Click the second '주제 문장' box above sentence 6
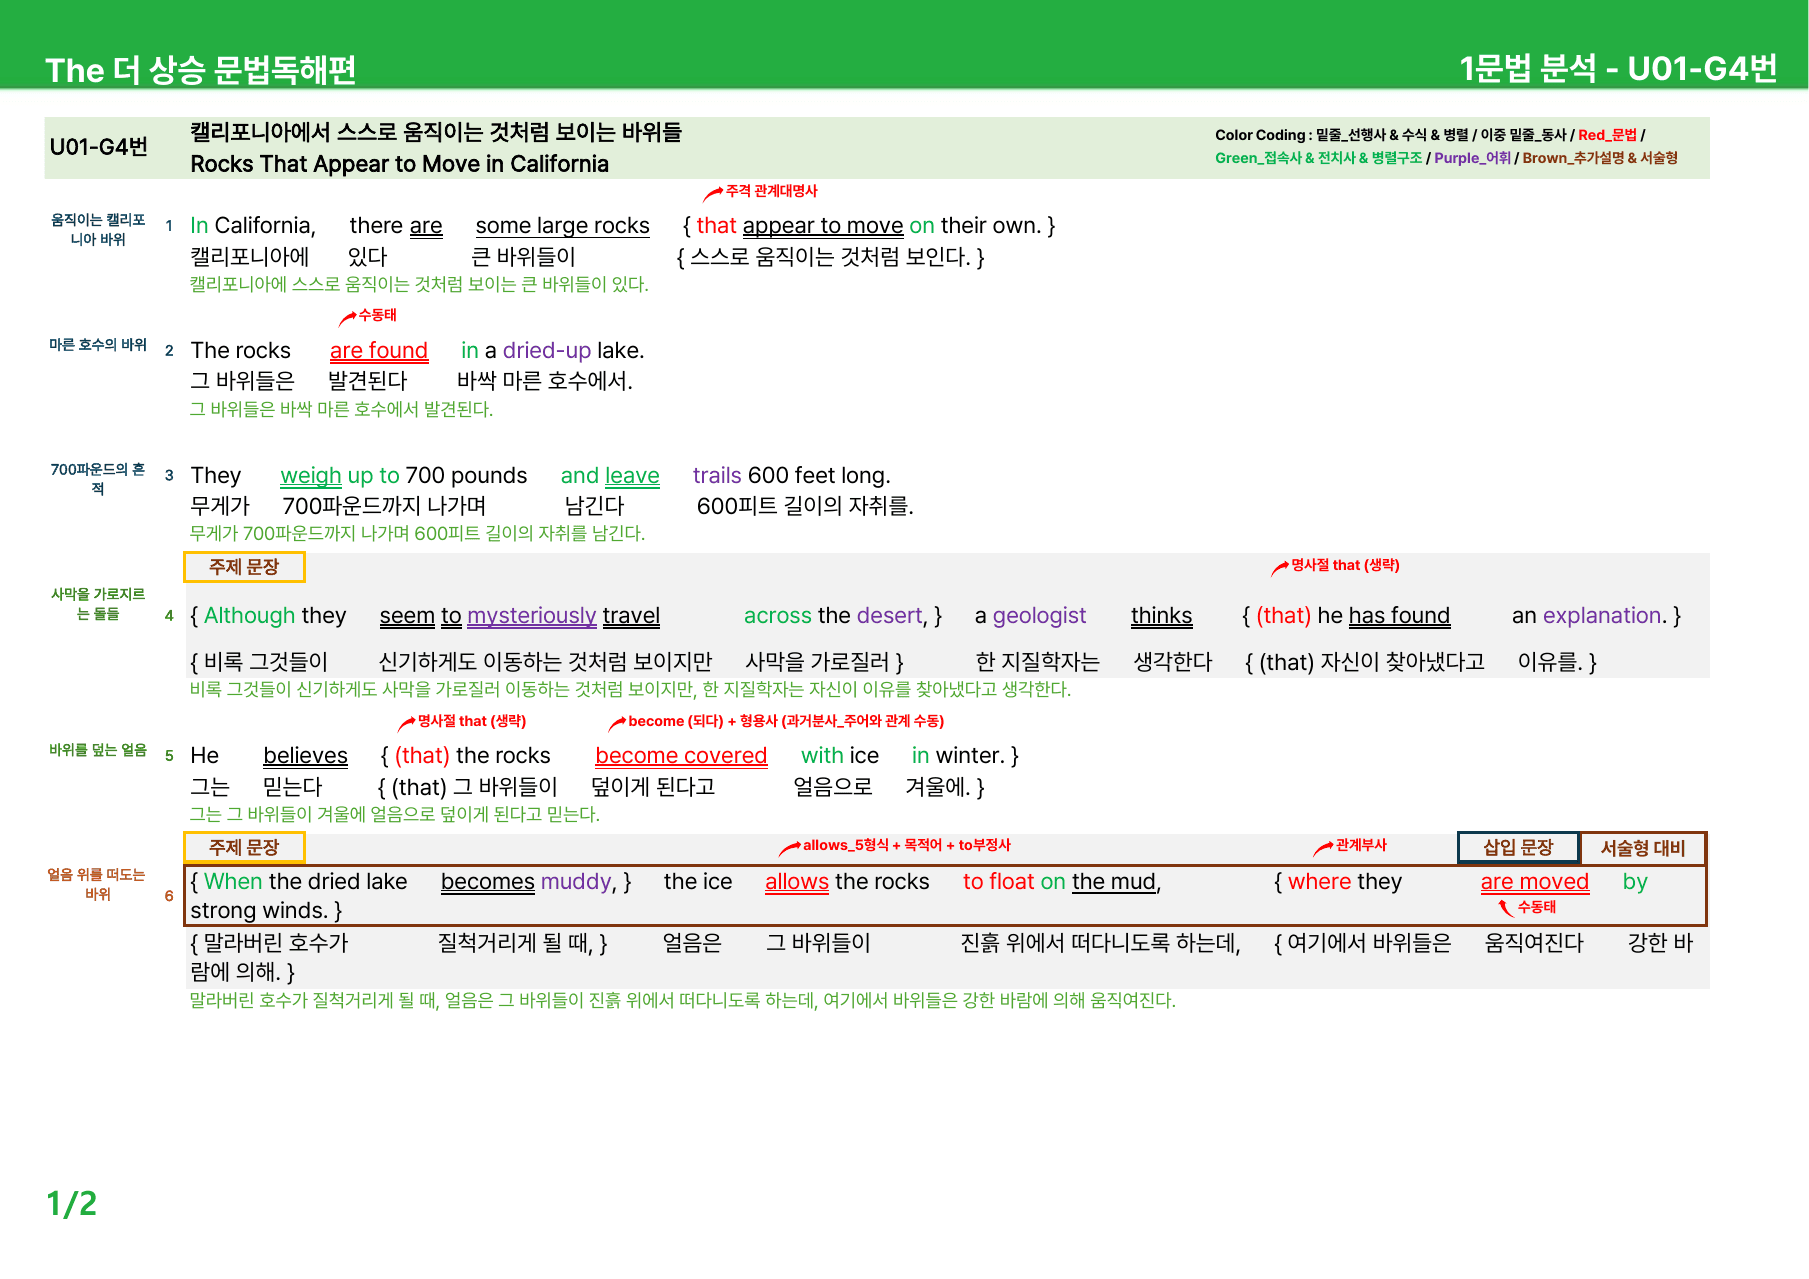This screenshot has width=1809, height=1279. pyautogui.click(x=244, y=848)
